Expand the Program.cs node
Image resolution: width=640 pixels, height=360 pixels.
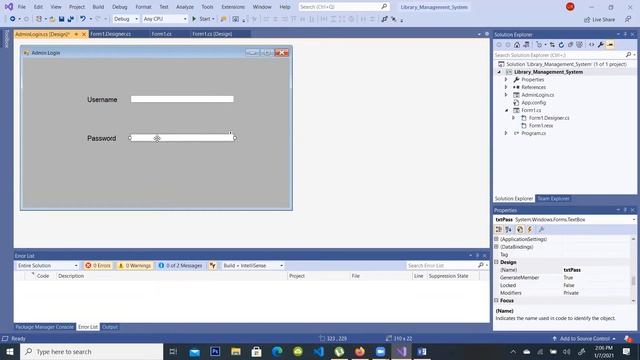tap(506, 133)
